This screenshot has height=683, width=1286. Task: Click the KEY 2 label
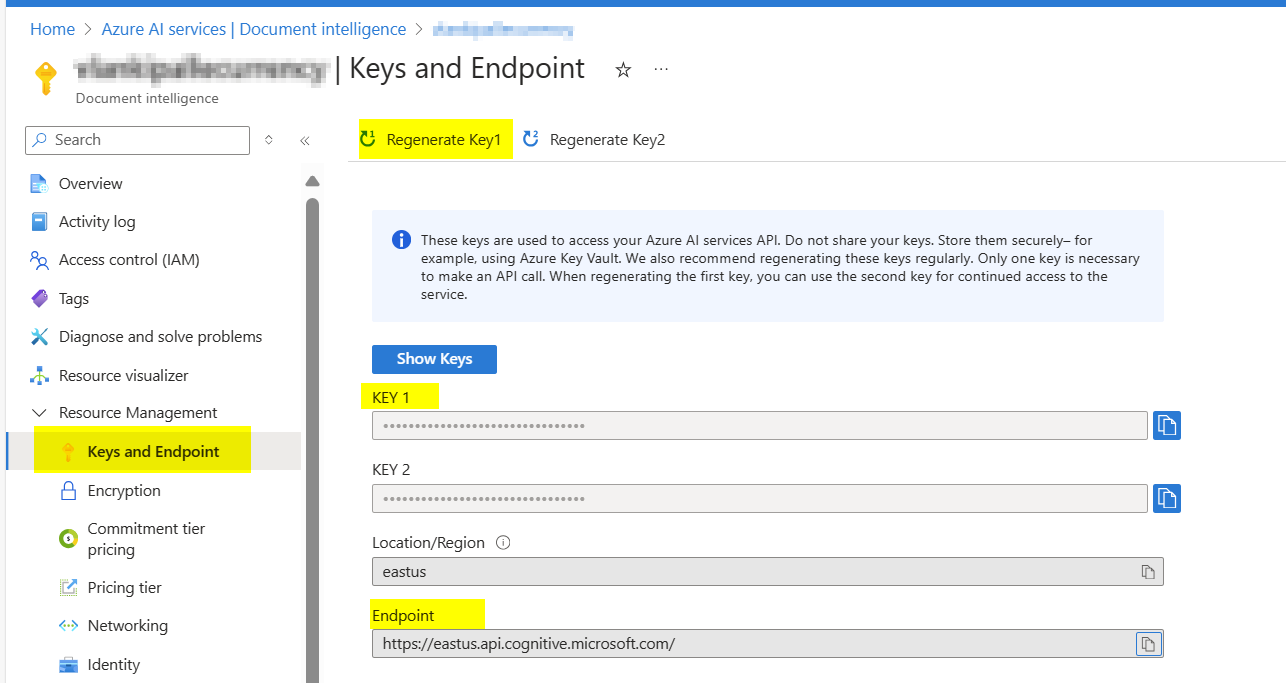click(x=391, y=470)
